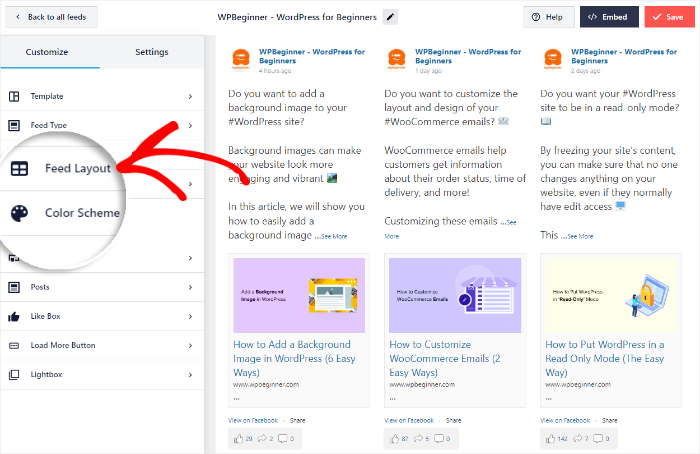The height and width of the screenshot is (454, 700).
Task: Click the Load More Button icon
Action: pos(14,345)
